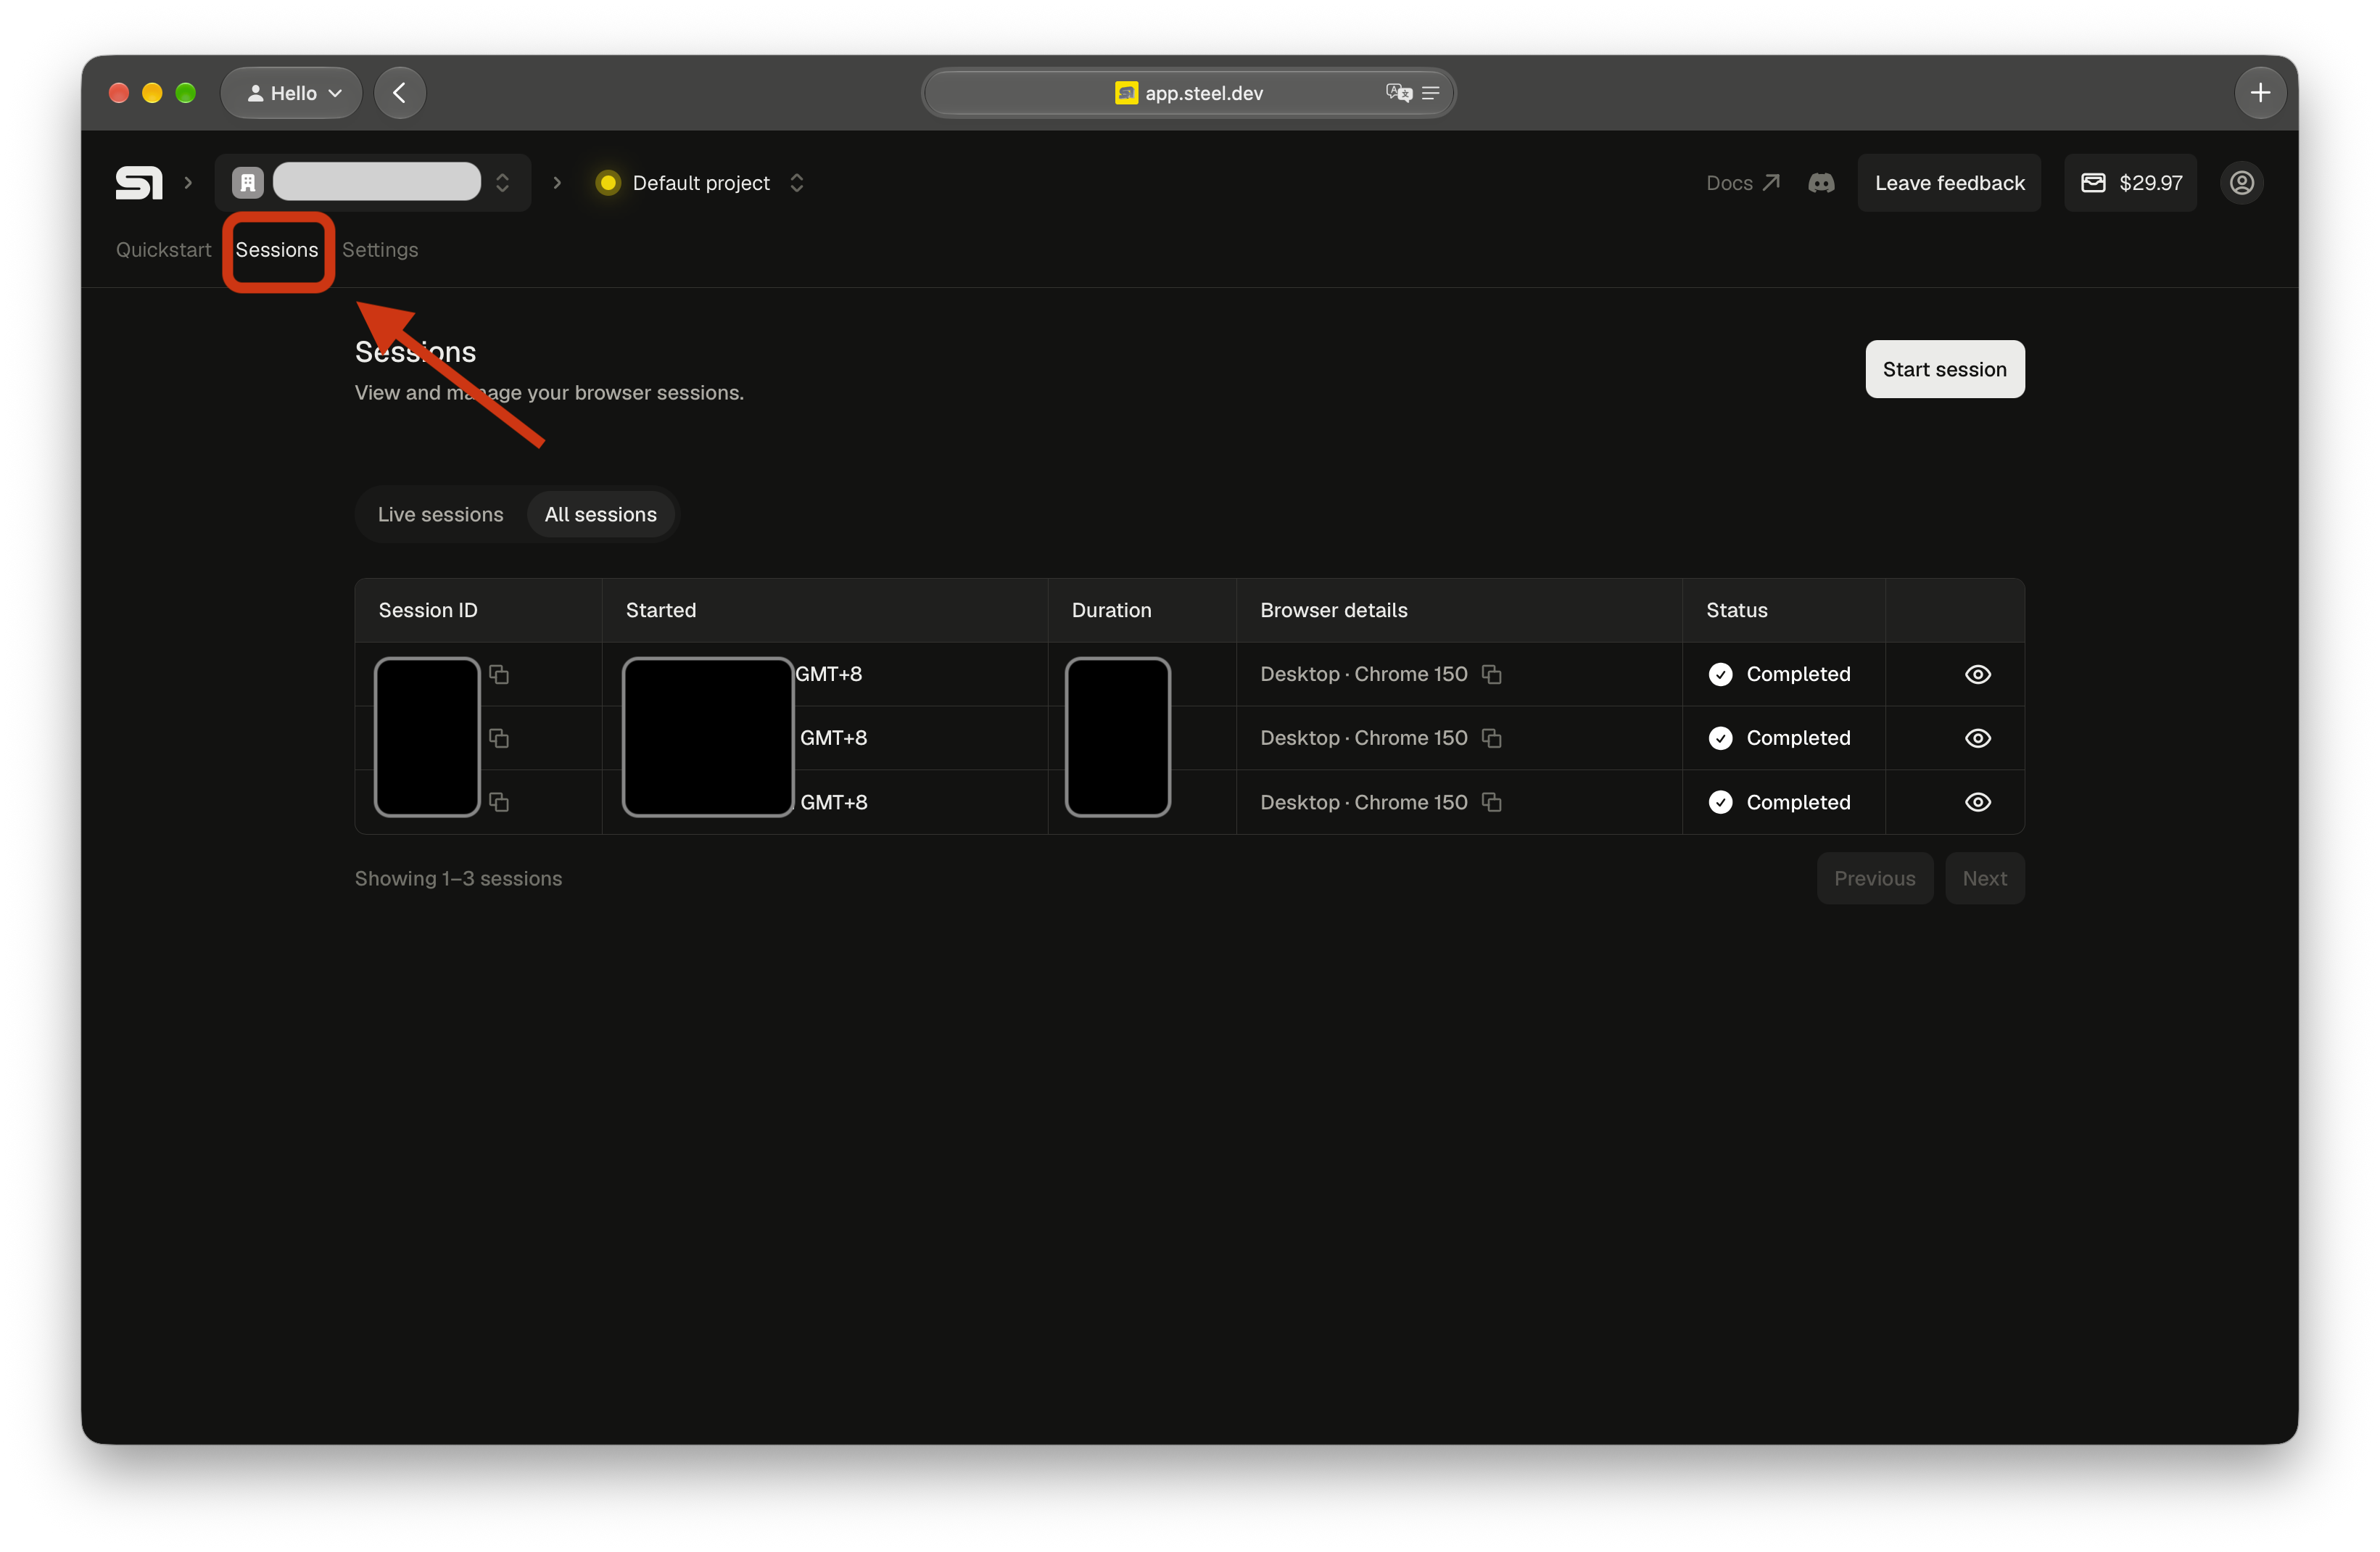The image size is (2380, 1552).
Task: Copy the first row session ID
Action: (499, 674)
